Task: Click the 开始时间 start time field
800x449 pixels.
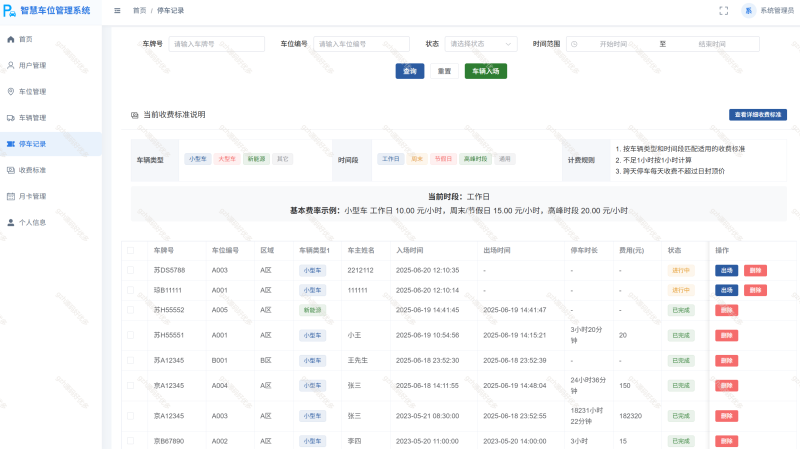Action: coord(613,44)
